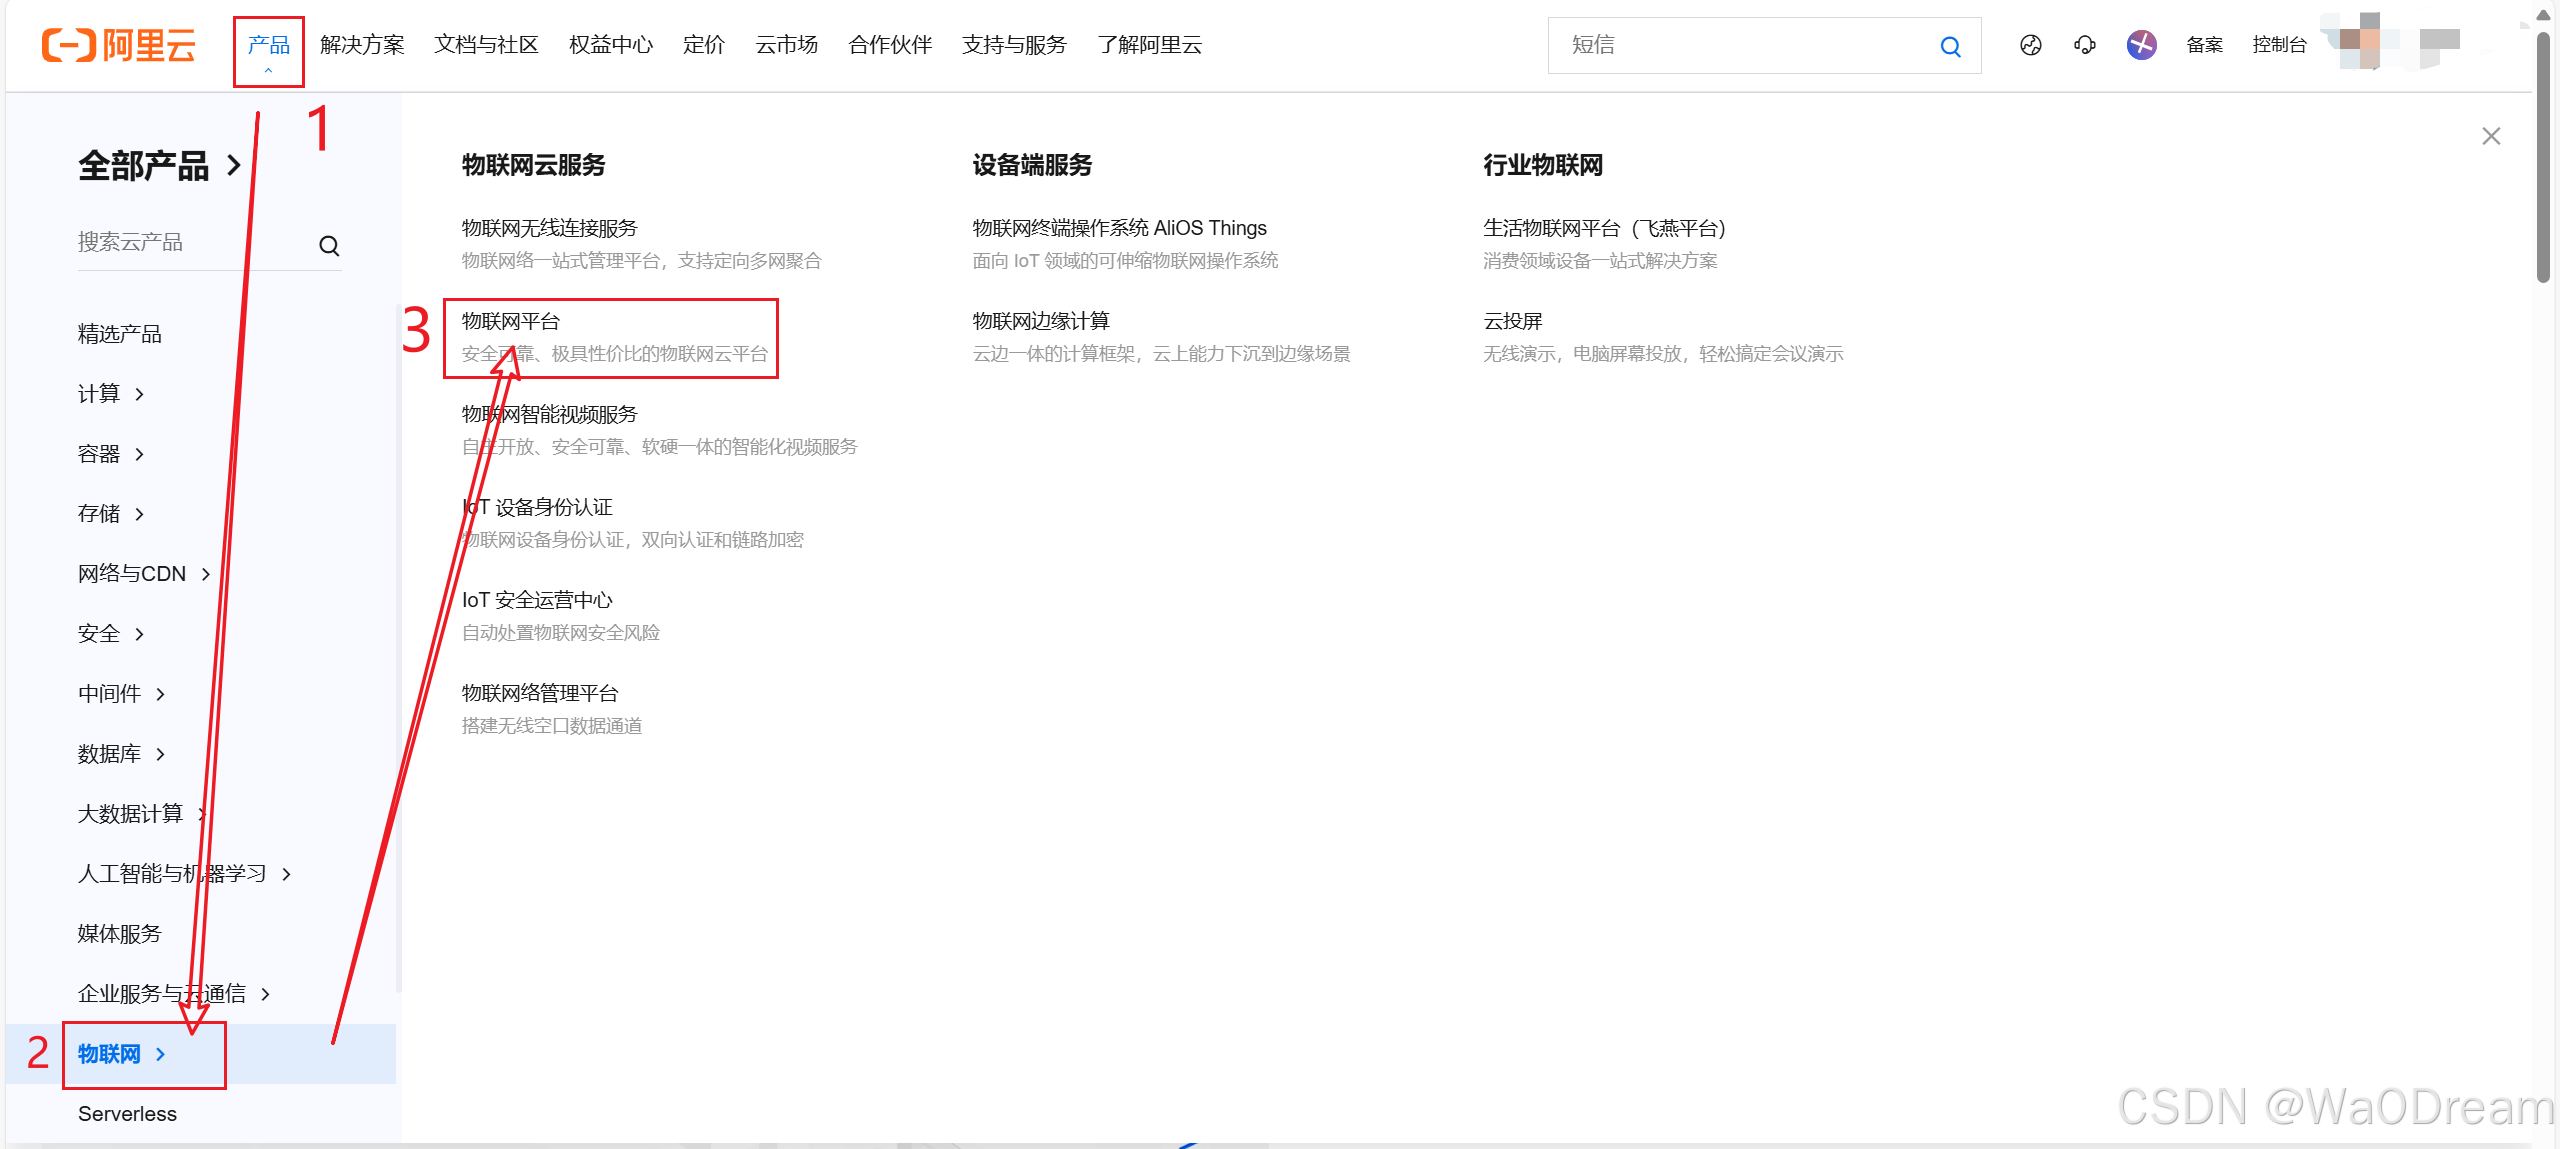Expand 企业服务与云通信 category
The image size is (2560, 1149).
(174, 994)
